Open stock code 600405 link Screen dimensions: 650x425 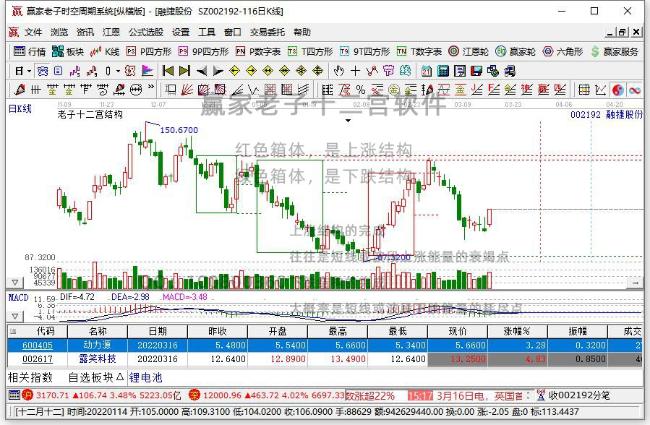[x=37, y=345]
